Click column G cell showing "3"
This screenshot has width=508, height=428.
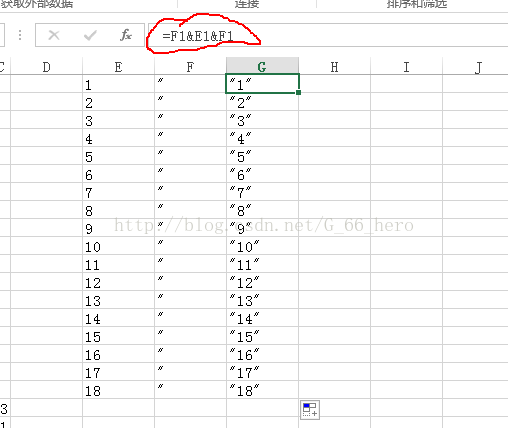pyautogui.click(x=262, y=120)
